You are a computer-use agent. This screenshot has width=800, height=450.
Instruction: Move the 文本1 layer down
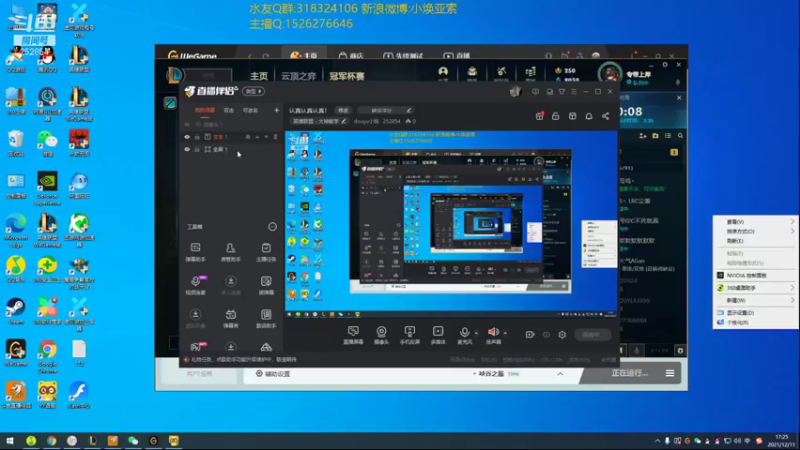pos(266,137)
